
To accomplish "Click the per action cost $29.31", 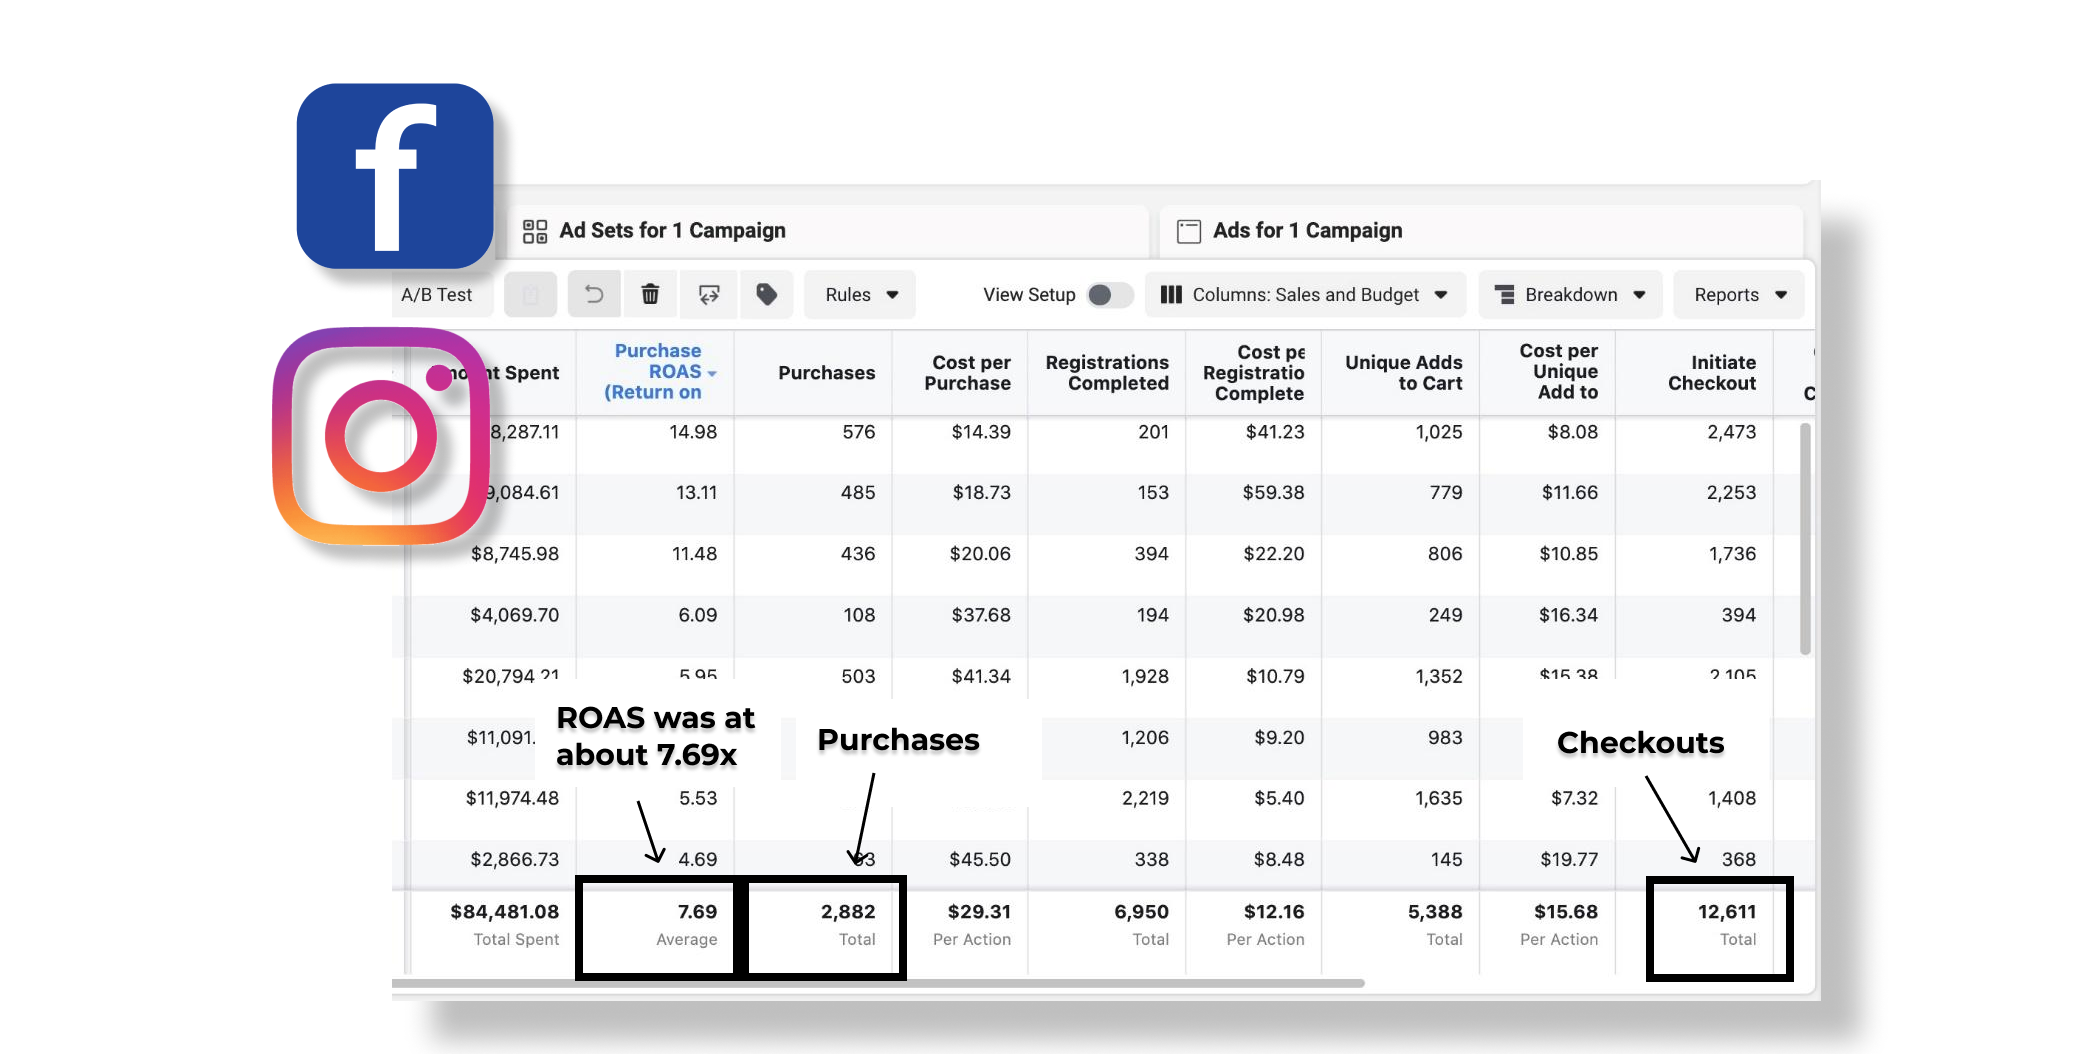I will [x=979, y=912].
